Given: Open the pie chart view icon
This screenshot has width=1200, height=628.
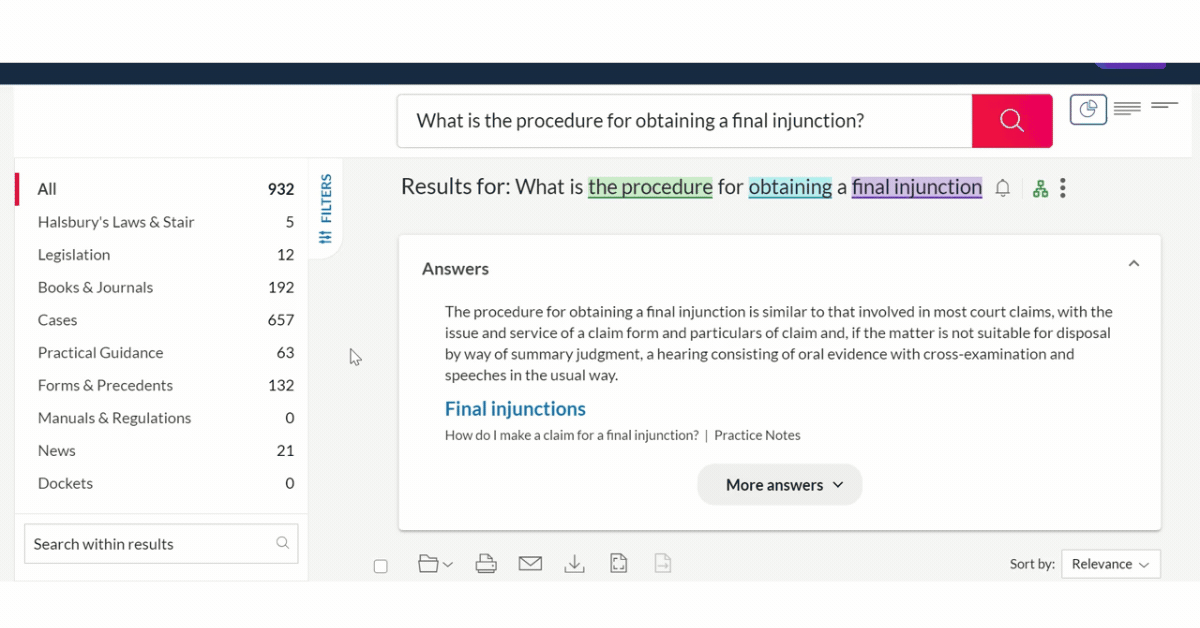Looking at the screenshot, I should [x=1088, y=109].
